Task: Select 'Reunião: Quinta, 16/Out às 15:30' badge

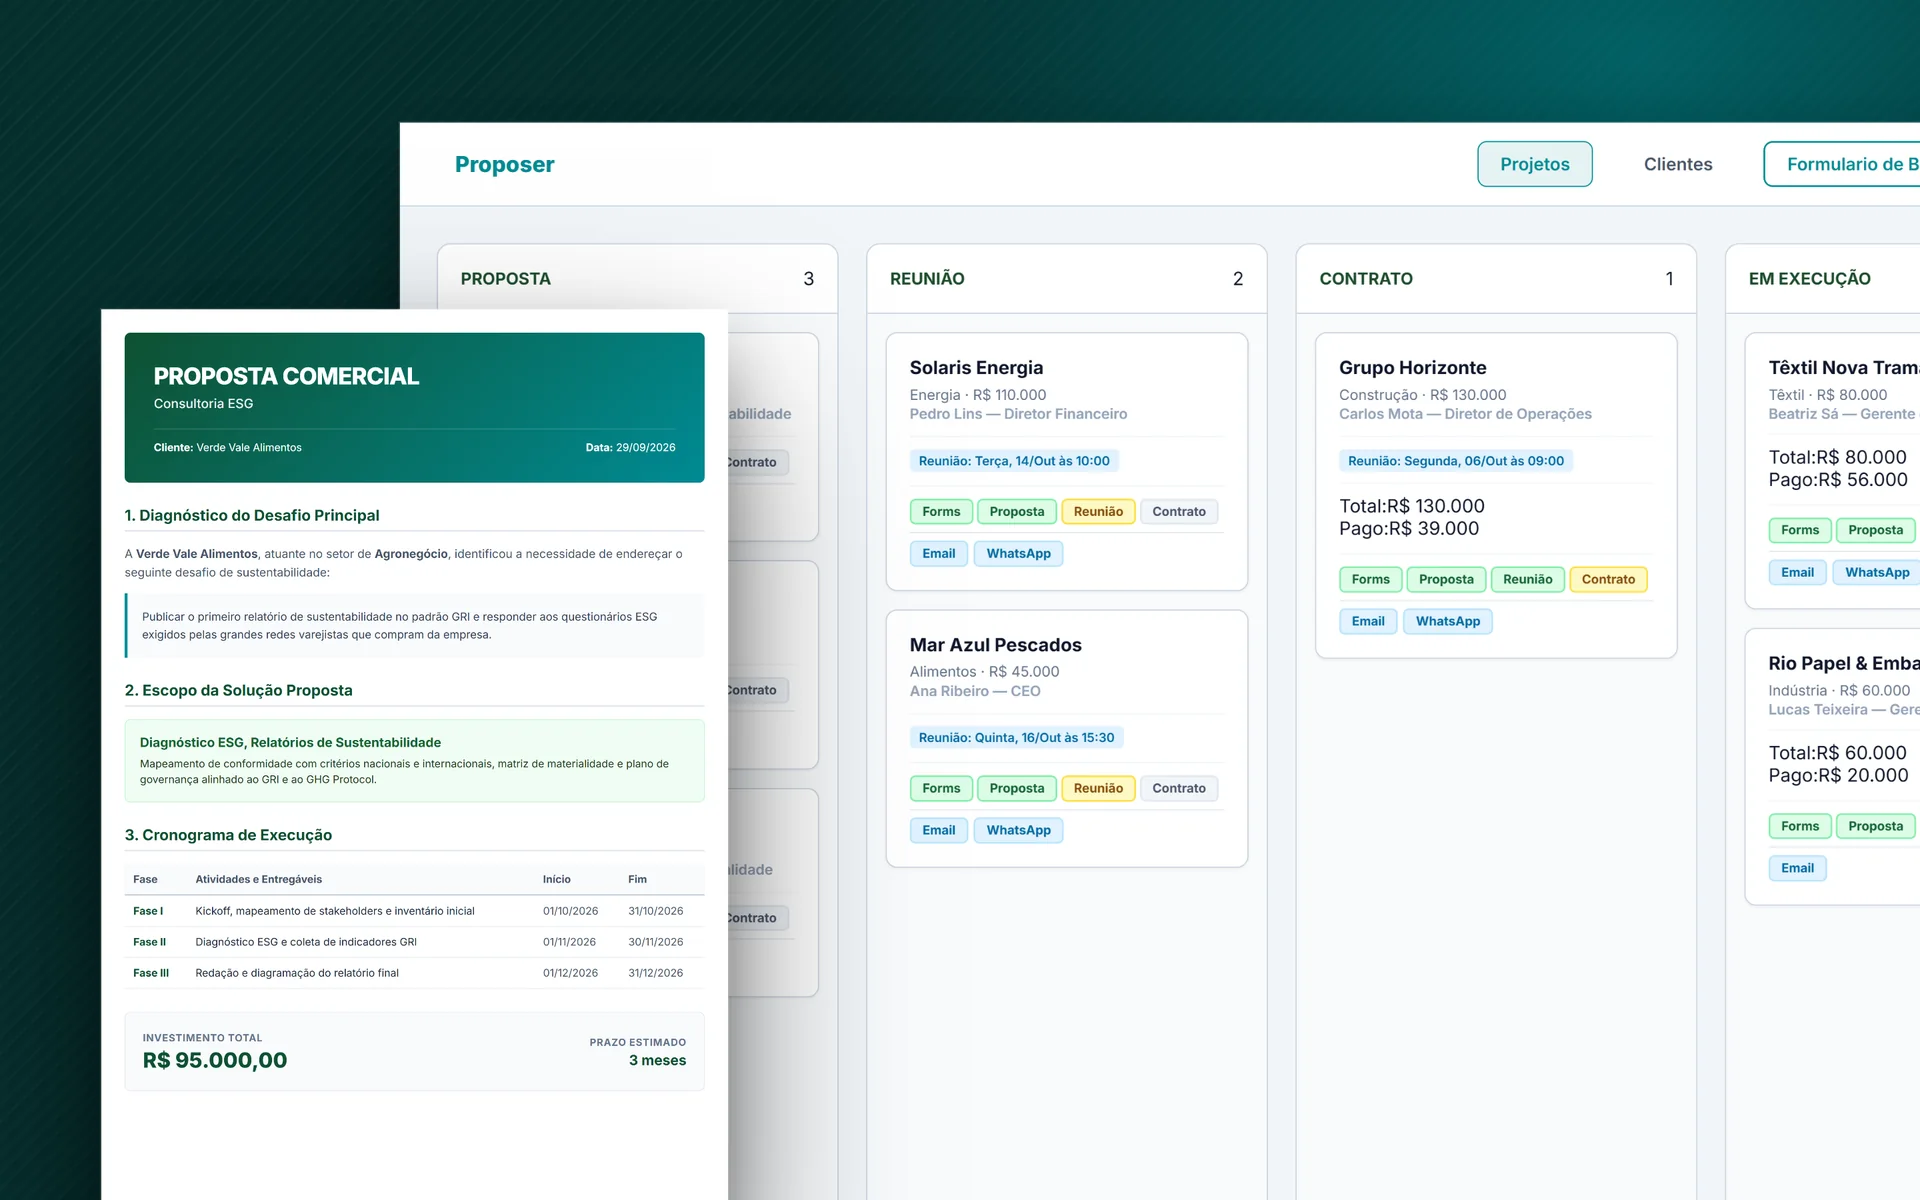Action: 1016,738
